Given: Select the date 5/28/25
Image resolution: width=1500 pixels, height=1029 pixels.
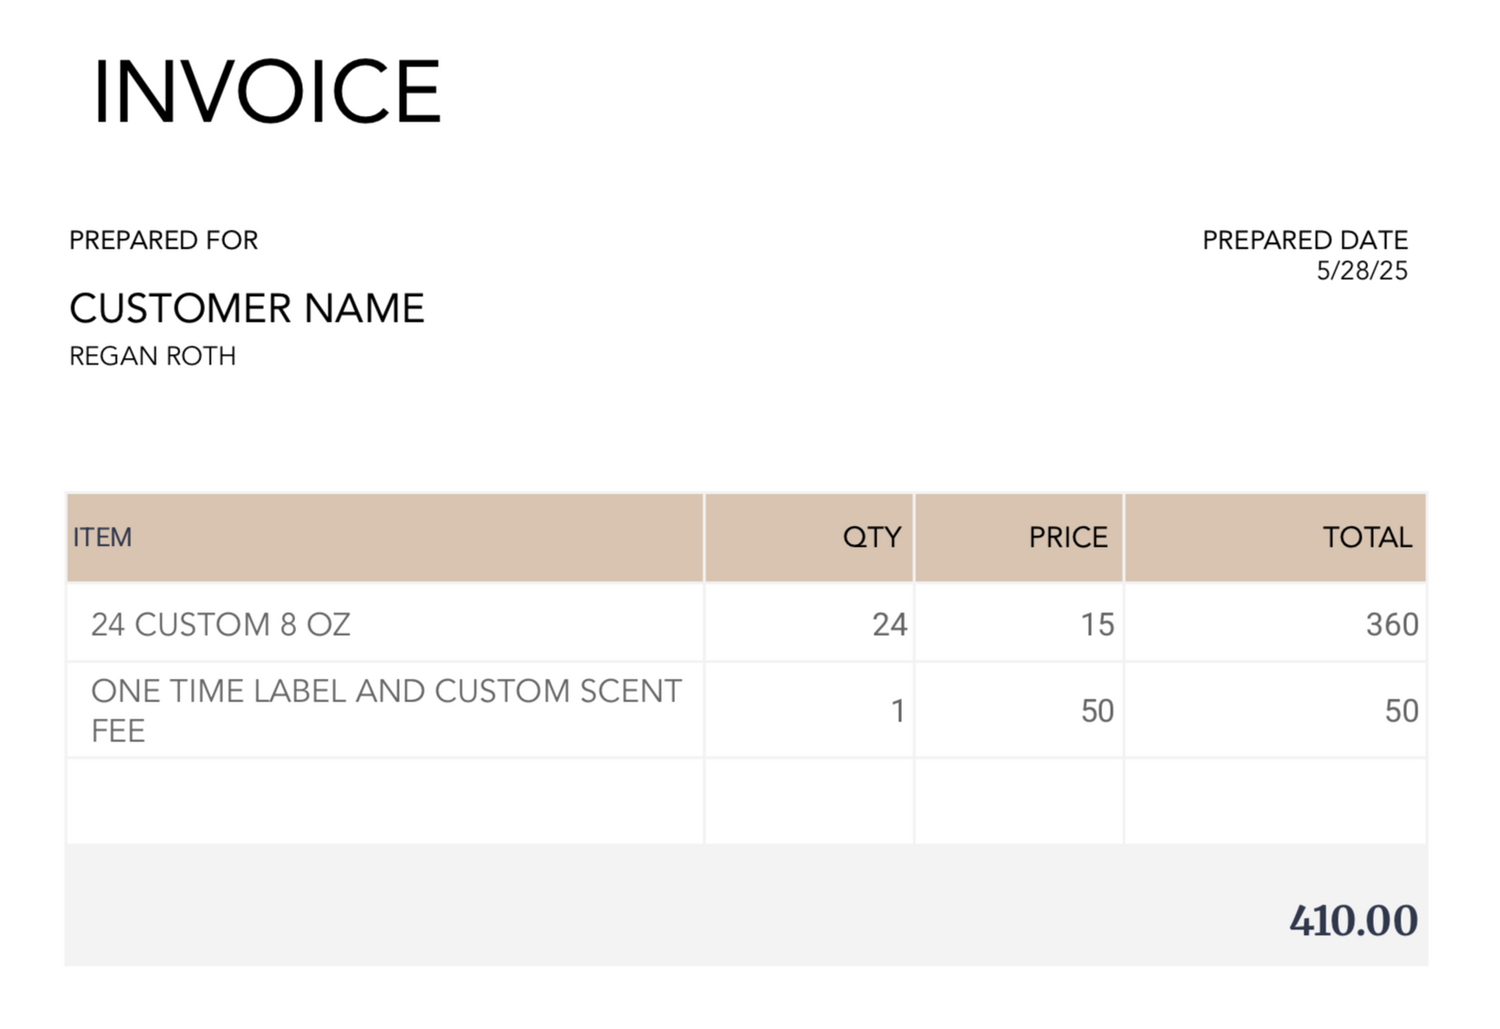Looking at the screenshot, I should (x=1362, y=270).
